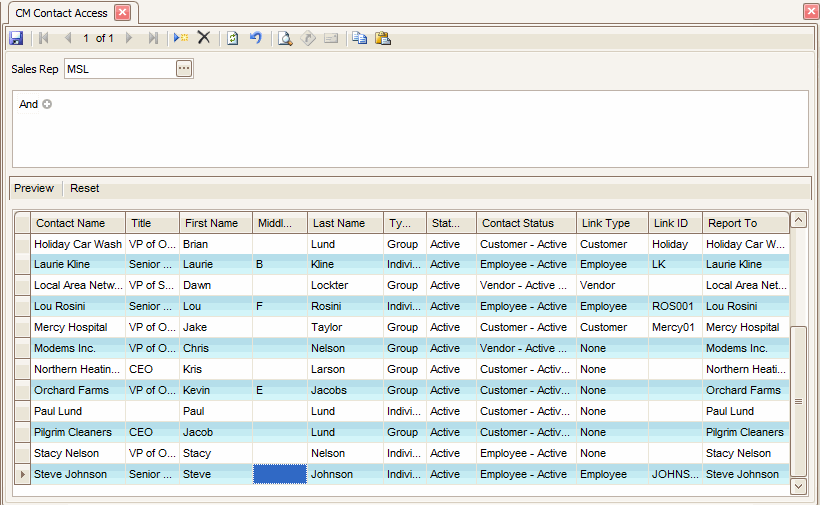Click scroll down arrow of grid scrollbar
This screenshot has height=505, width=820.
[x=798, y=485]
